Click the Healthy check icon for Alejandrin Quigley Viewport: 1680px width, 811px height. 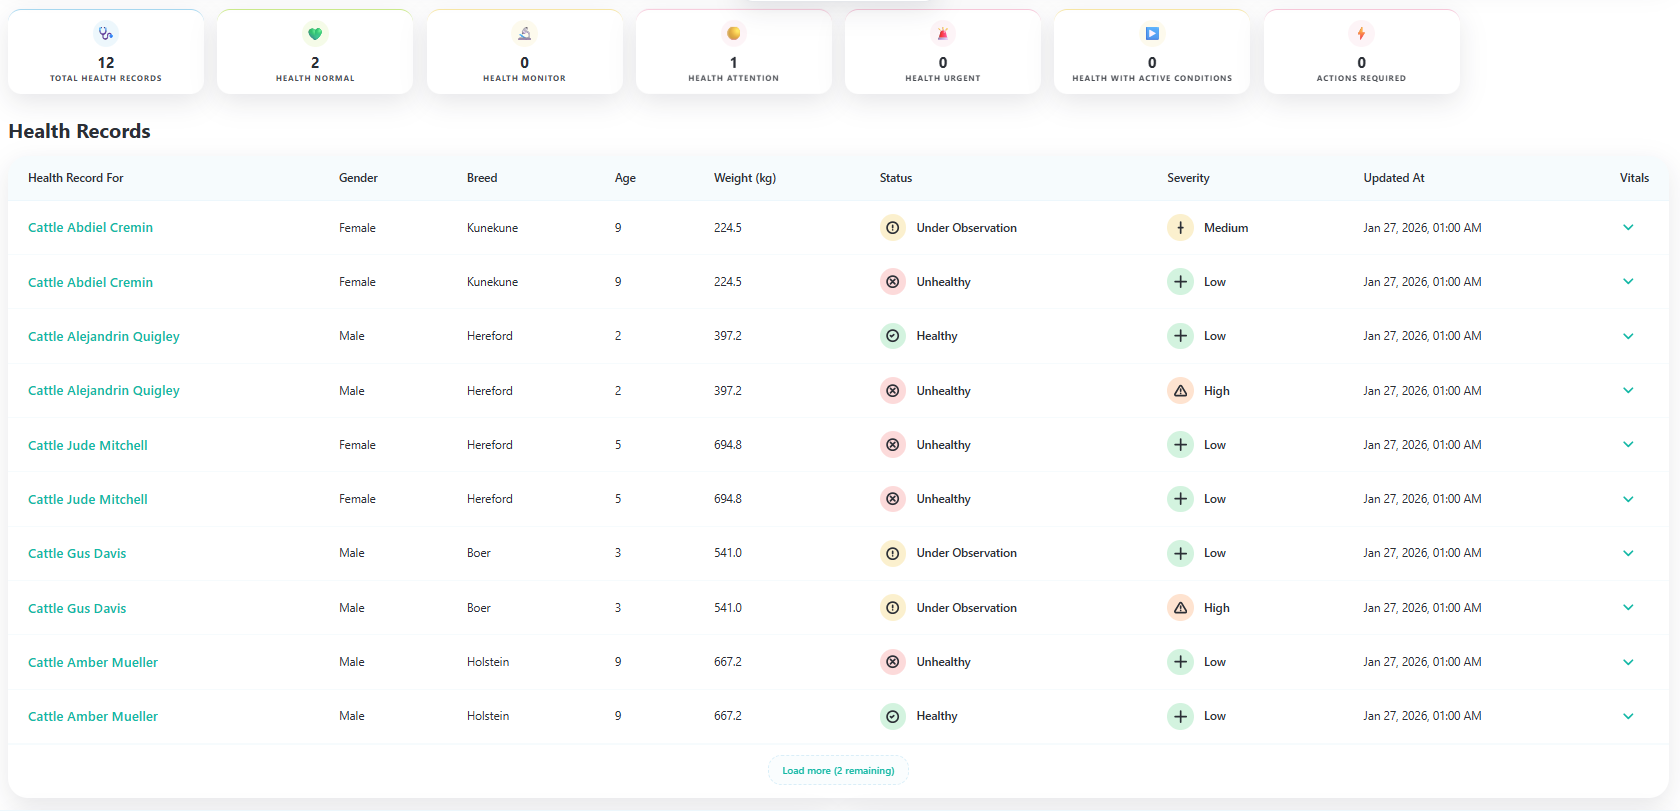click(892, 336)
